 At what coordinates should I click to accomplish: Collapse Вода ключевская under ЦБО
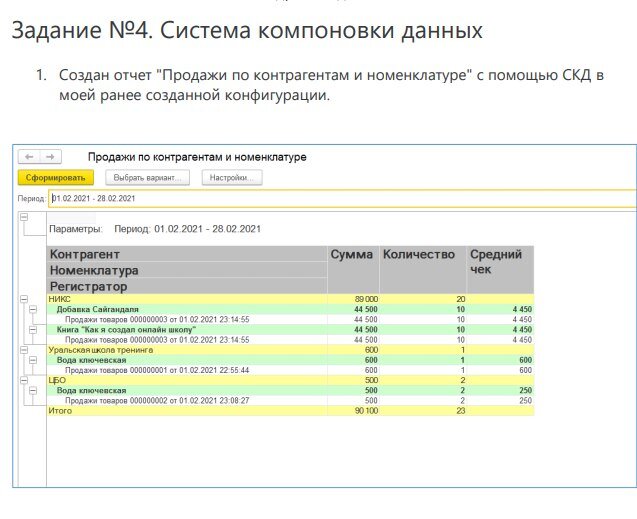pyautogui.click(x=33, y=391)
